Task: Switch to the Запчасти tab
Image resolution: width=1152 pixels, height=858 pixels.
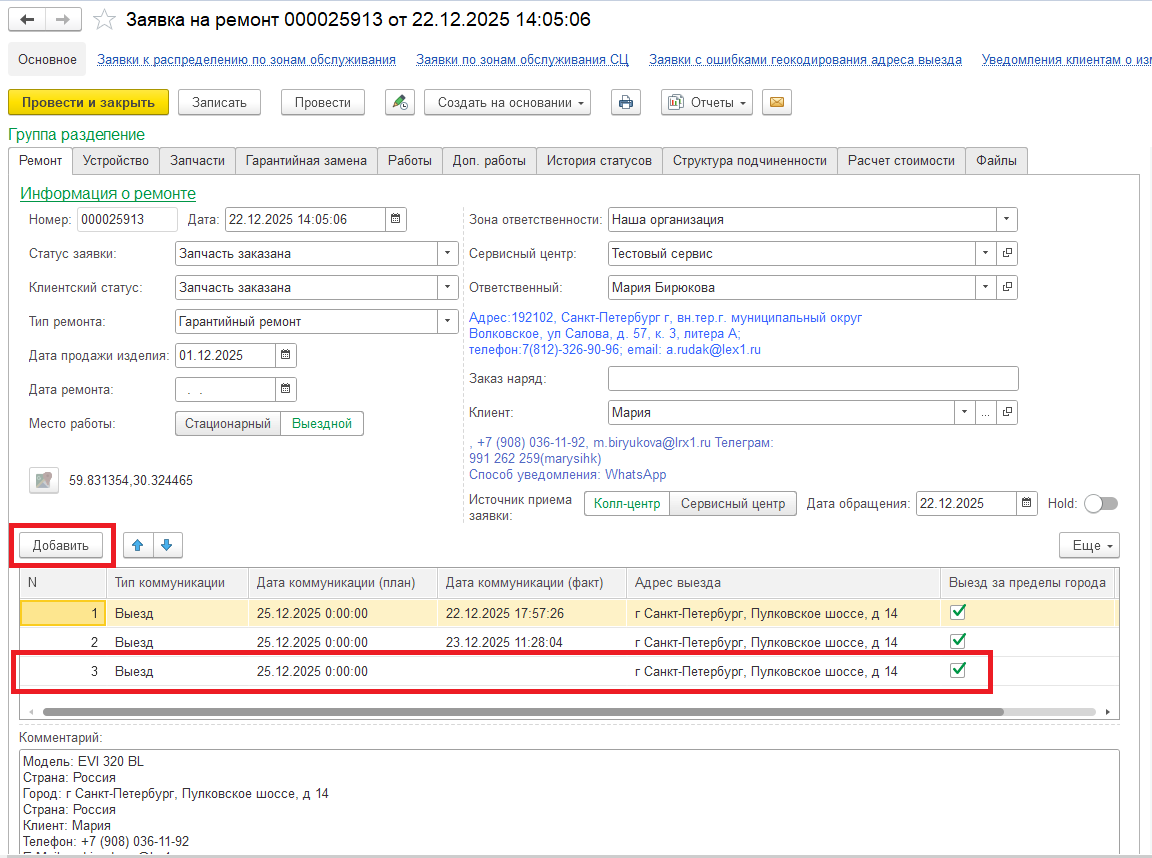Action: click(x=197, y=160)
